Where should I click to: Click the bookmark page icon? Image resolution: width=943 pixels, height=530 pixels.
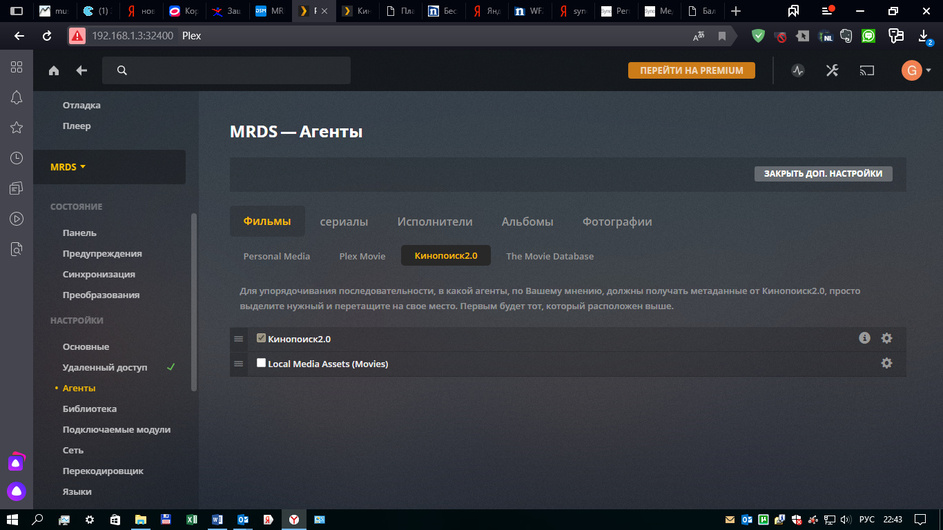point(722,36)
